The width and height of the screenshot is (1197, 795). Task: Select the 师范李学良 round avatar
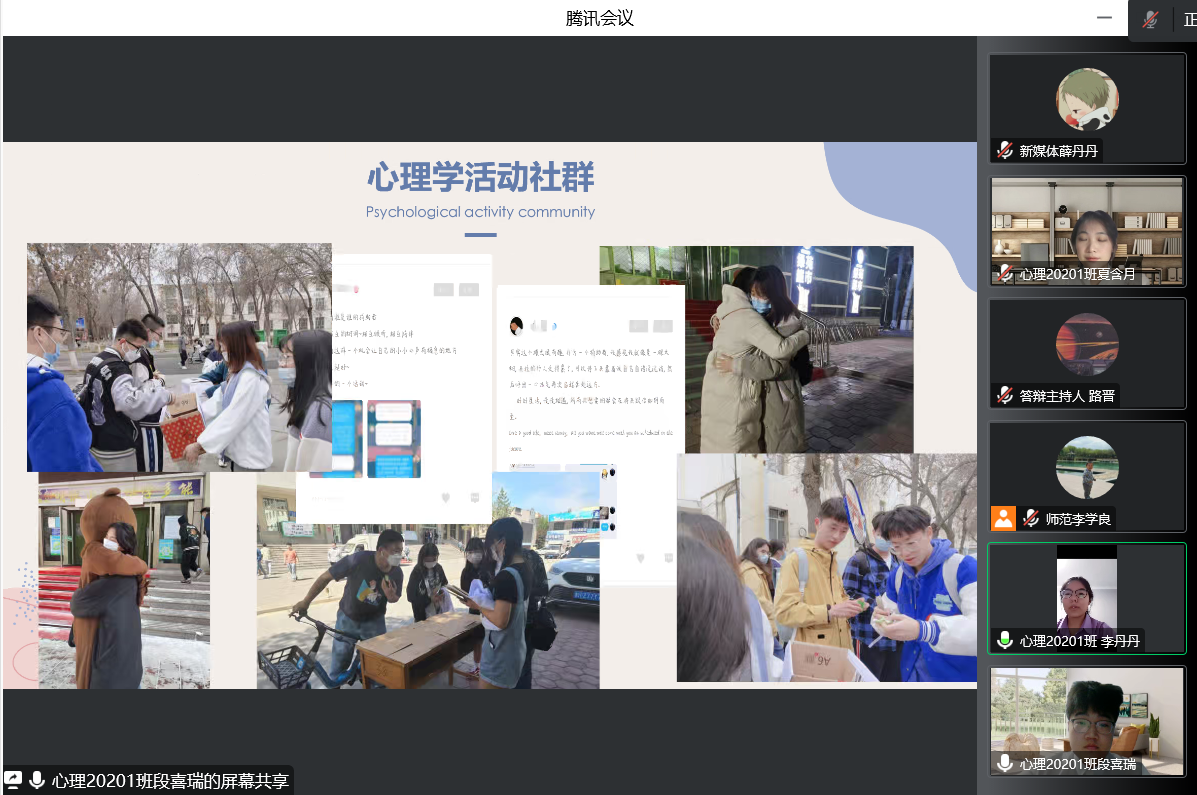pyautogui.click(x=1087, y=467)
